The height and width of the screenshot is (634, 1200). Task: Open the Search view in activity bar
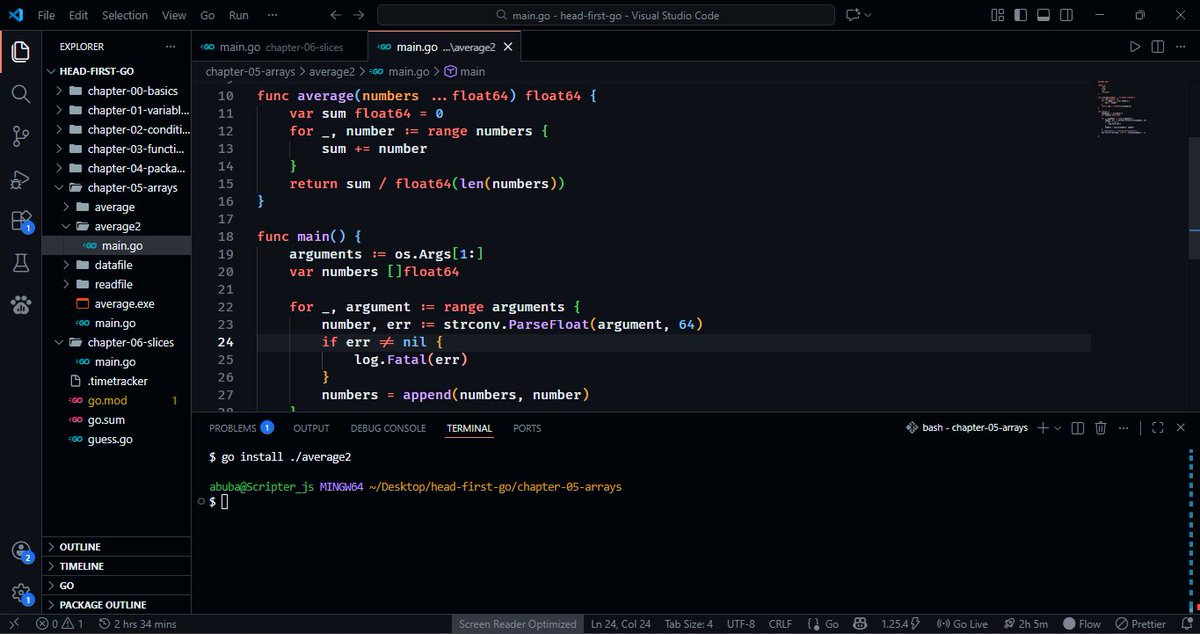point(21,94)
